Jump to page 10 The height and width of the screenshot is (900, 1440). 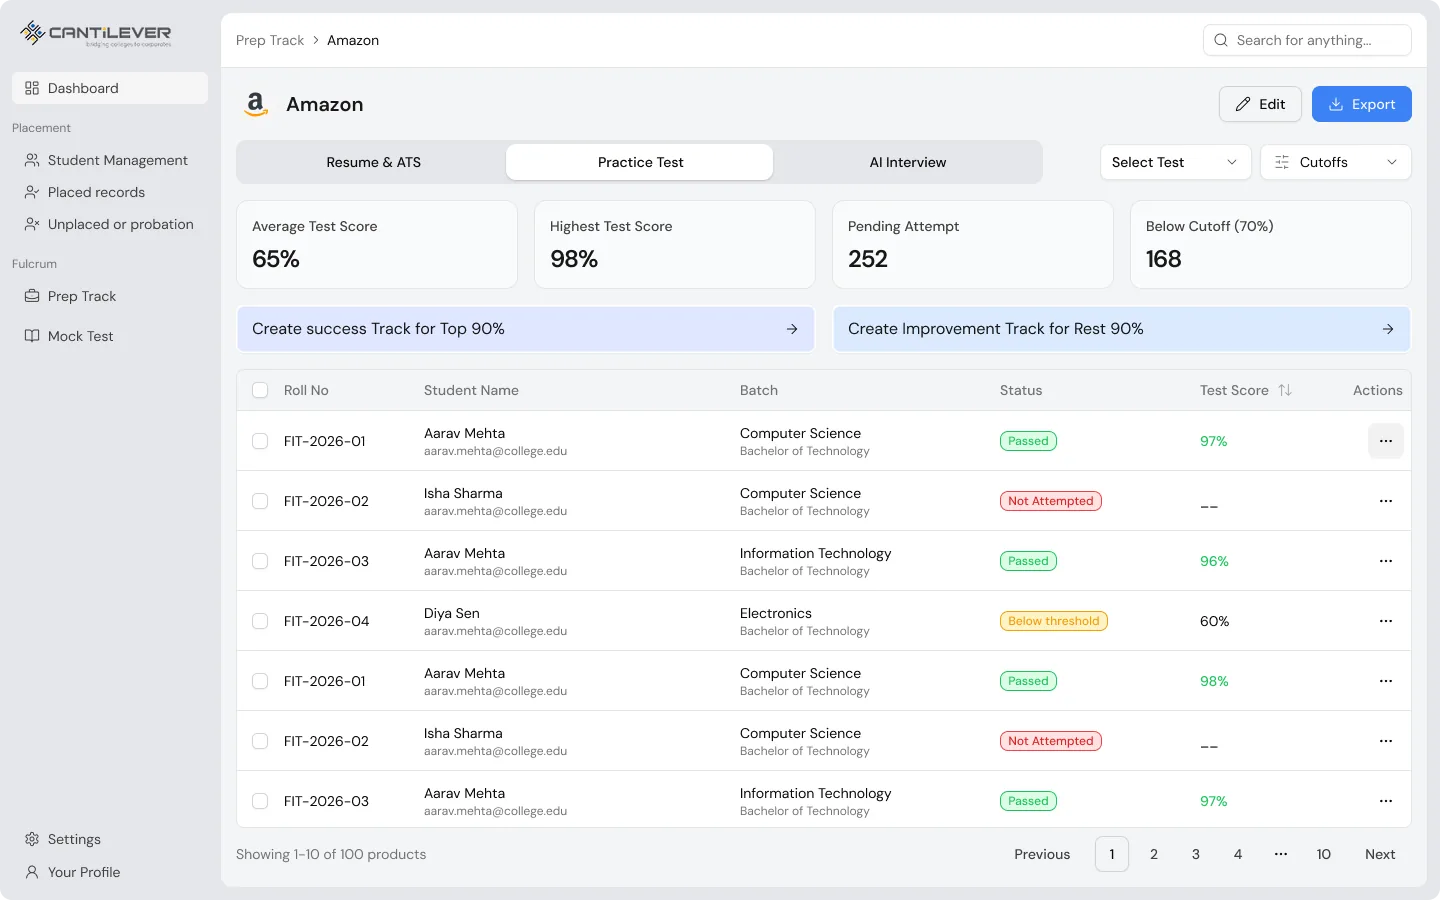1324,854
